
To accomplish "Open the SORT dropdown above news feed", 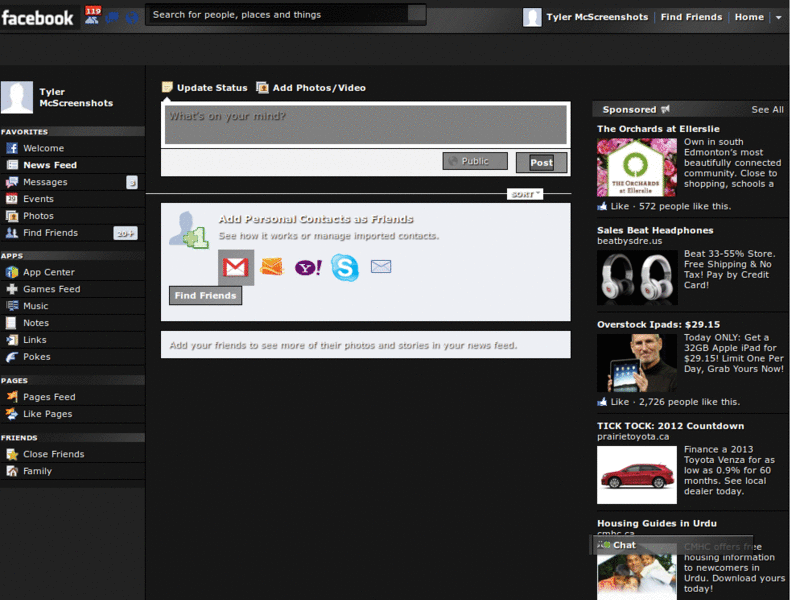I will tap(525, 194).
